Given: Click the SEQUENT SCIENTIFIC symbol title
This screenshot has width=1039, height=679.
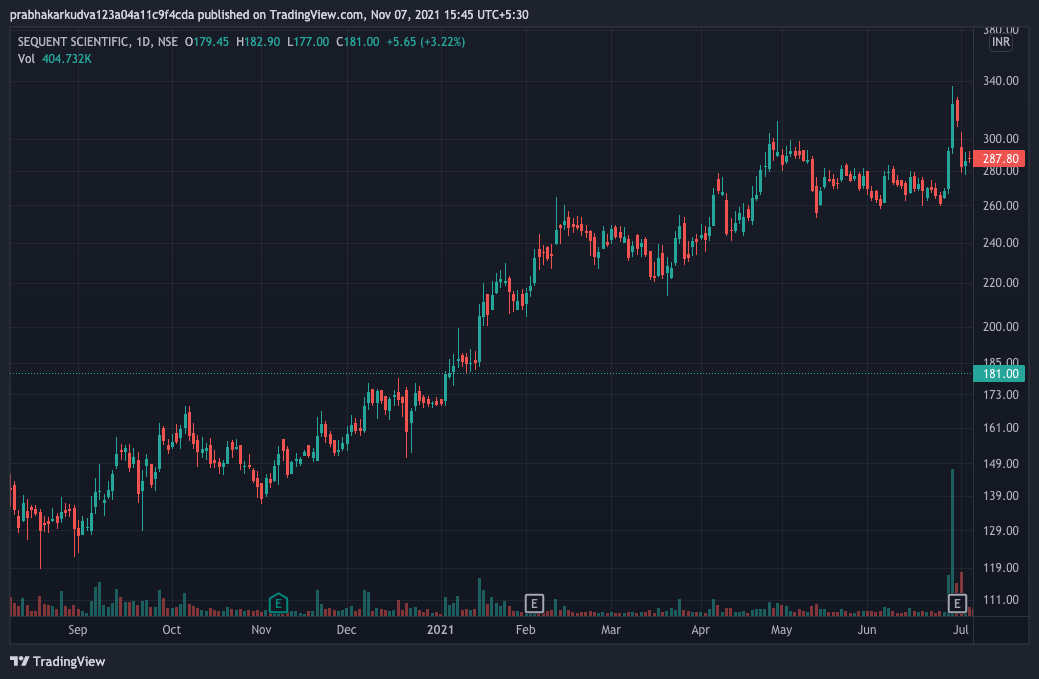Looking at the screenshot, I should (x=73, y=42).
